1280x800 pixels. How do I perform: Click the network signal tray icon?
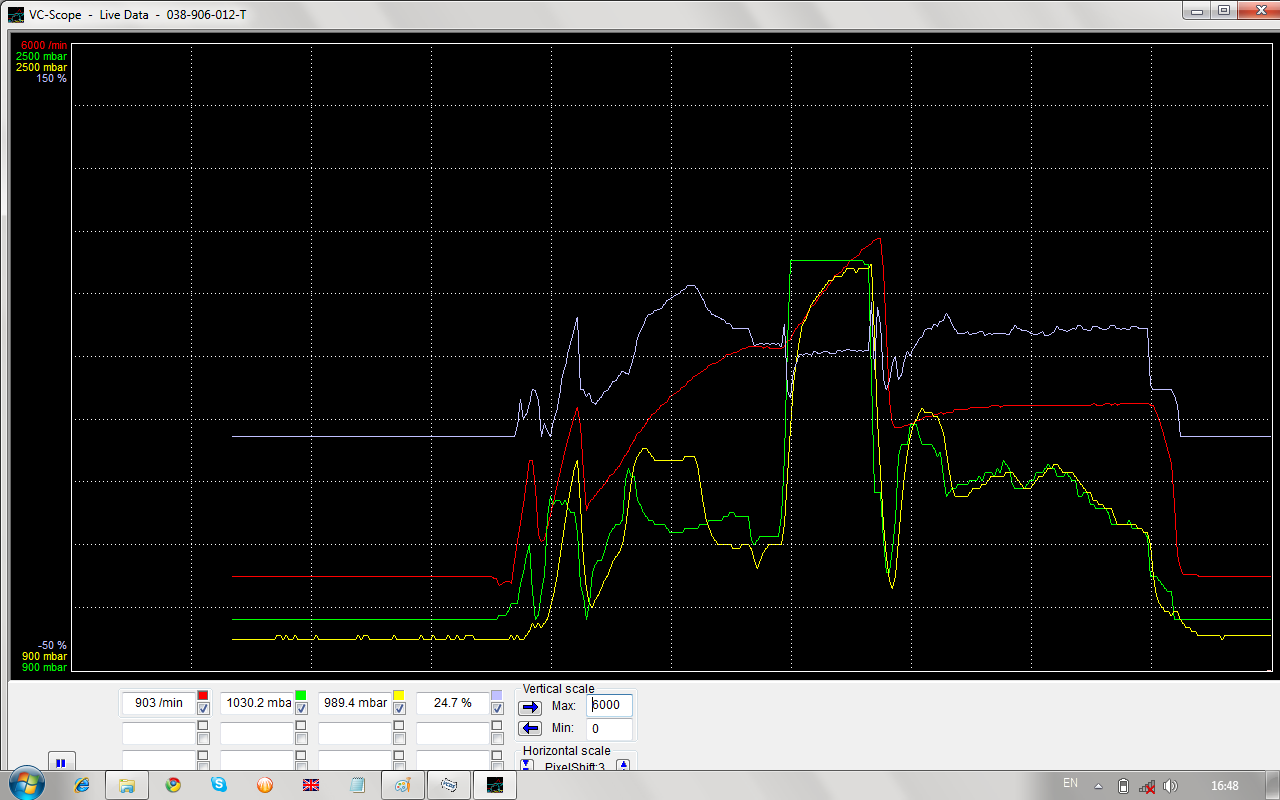coord(1146,785)
